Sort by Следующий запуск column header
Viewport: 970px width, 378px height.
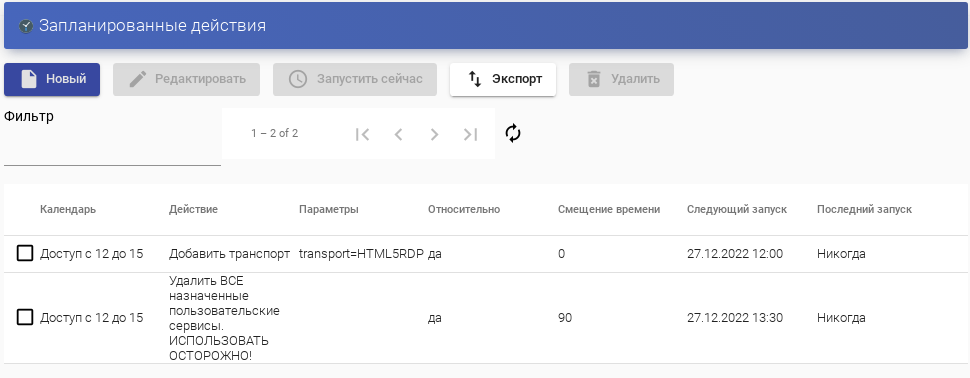point(737,209)
